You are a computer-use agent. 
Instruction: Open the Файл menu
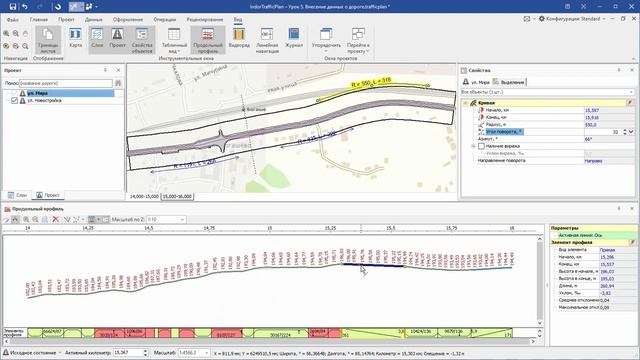13,19
